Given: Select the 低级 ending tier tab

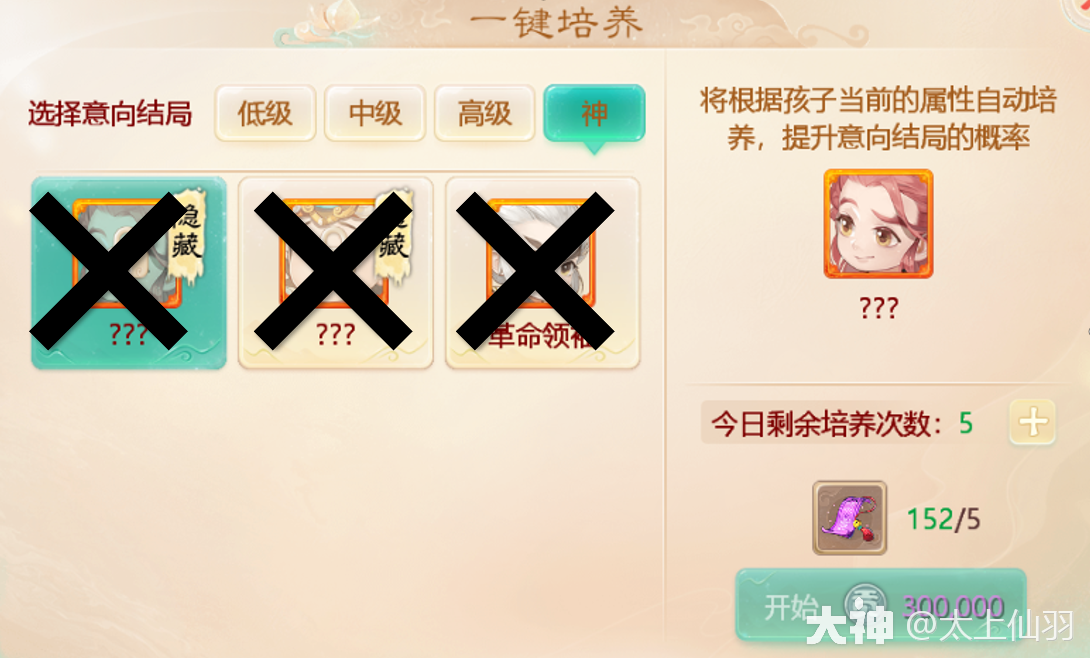Looking at the screenshot, I should point(265,113).
